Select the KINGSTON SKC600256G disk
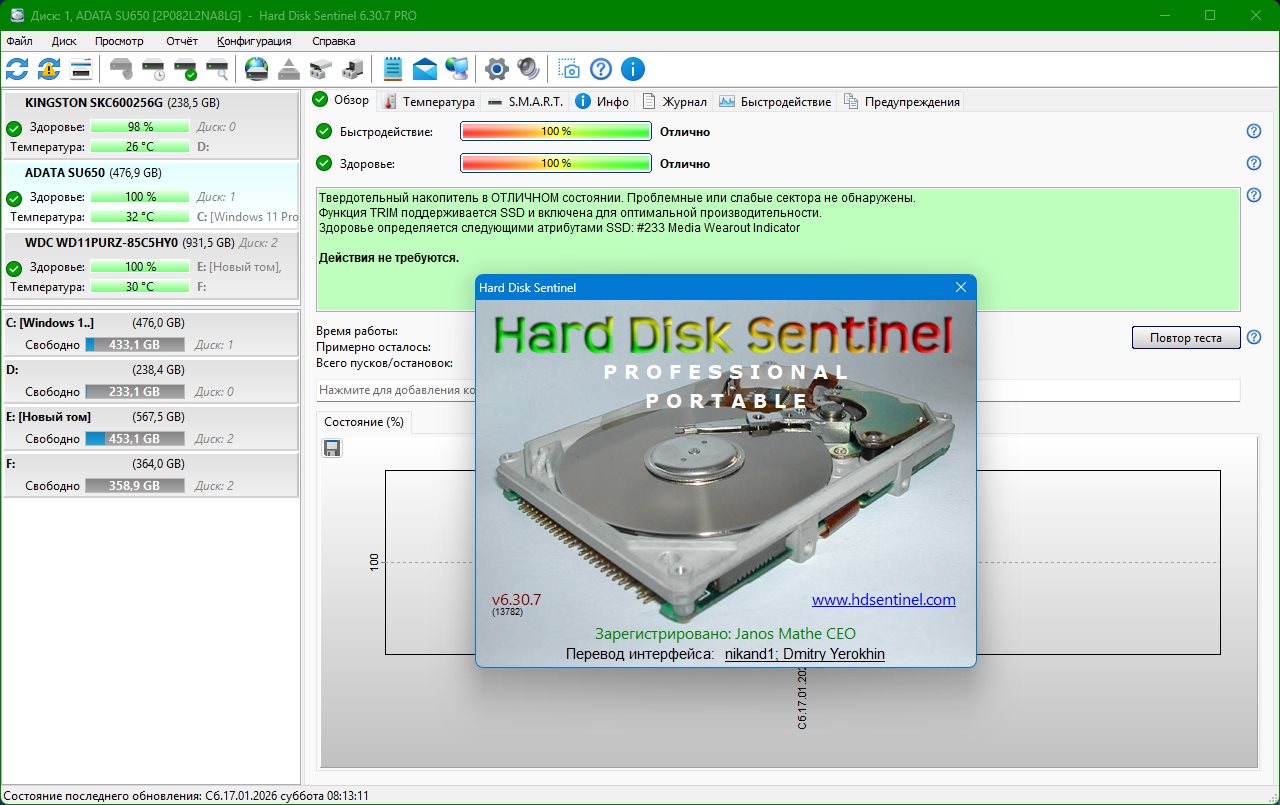The height and width of the screenshot is (805, 1280). 94,102
